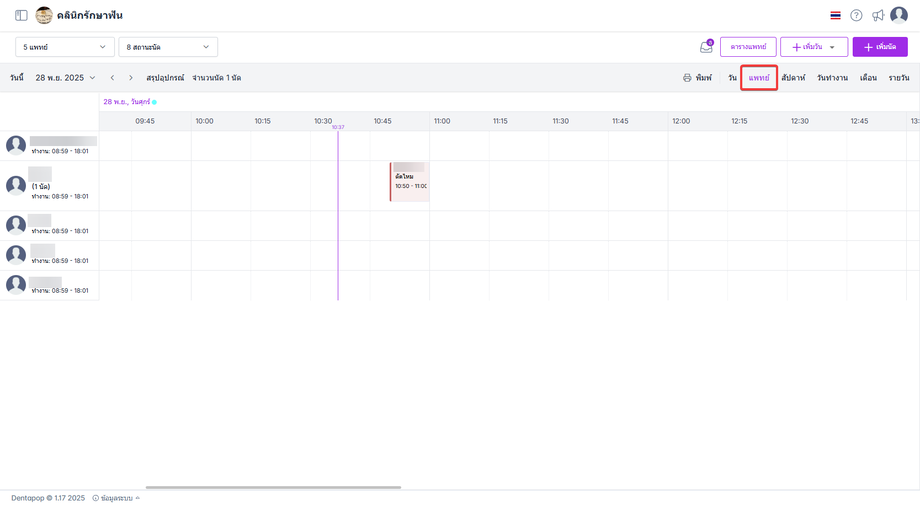
Task: Click the horizontal scrollbar at bottom
Action: [x=273, y=487]
